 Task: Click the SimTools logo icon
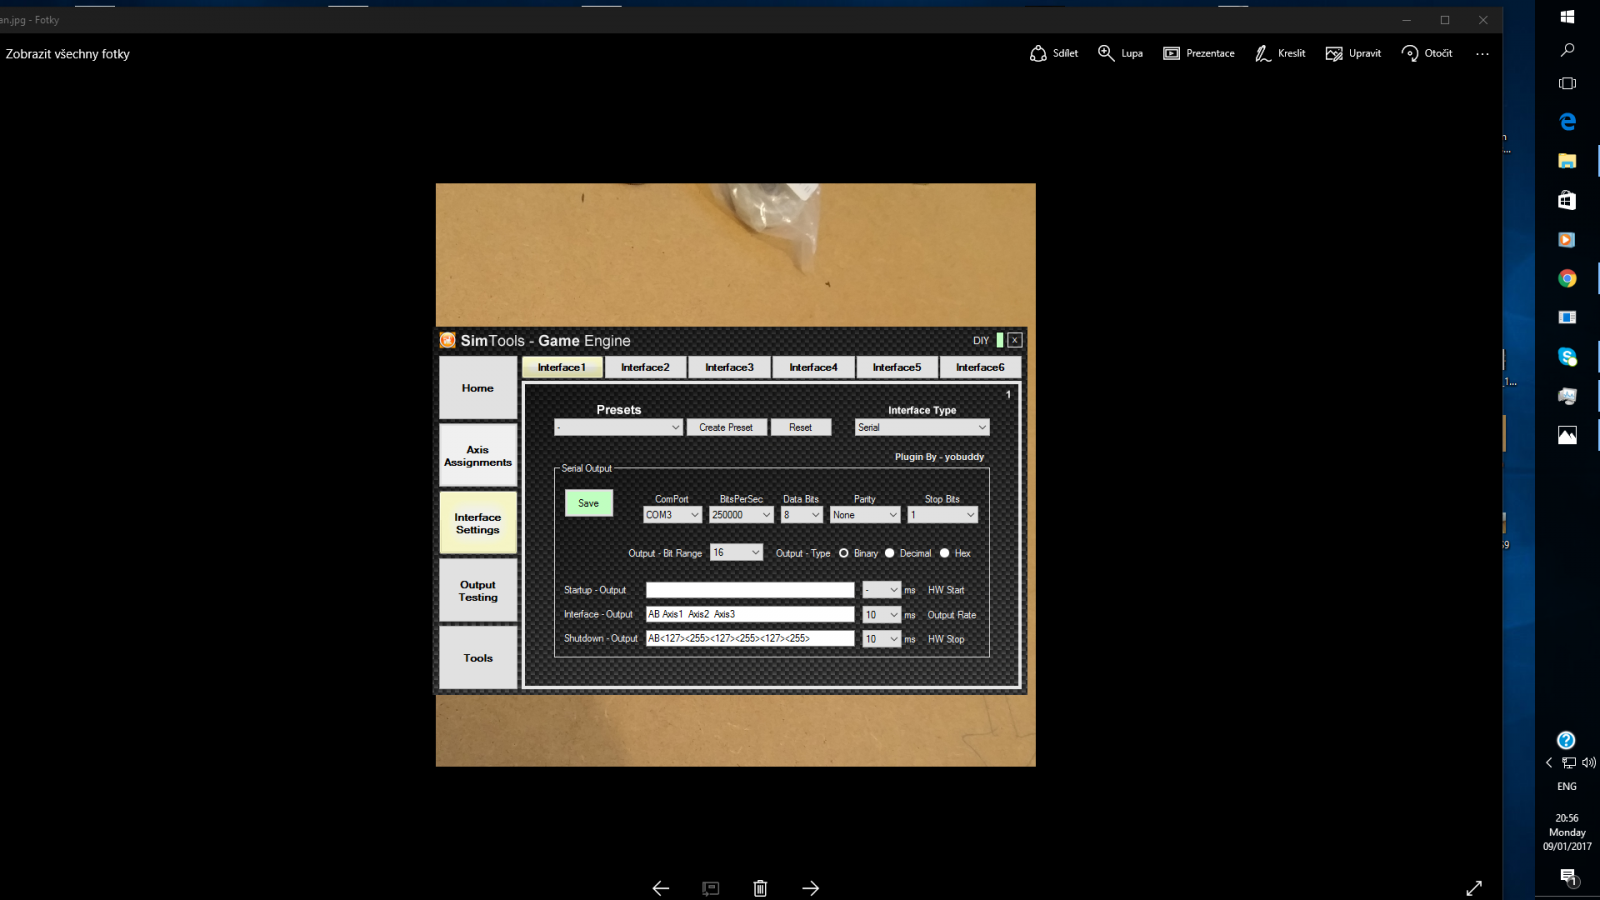pos(448,340)
